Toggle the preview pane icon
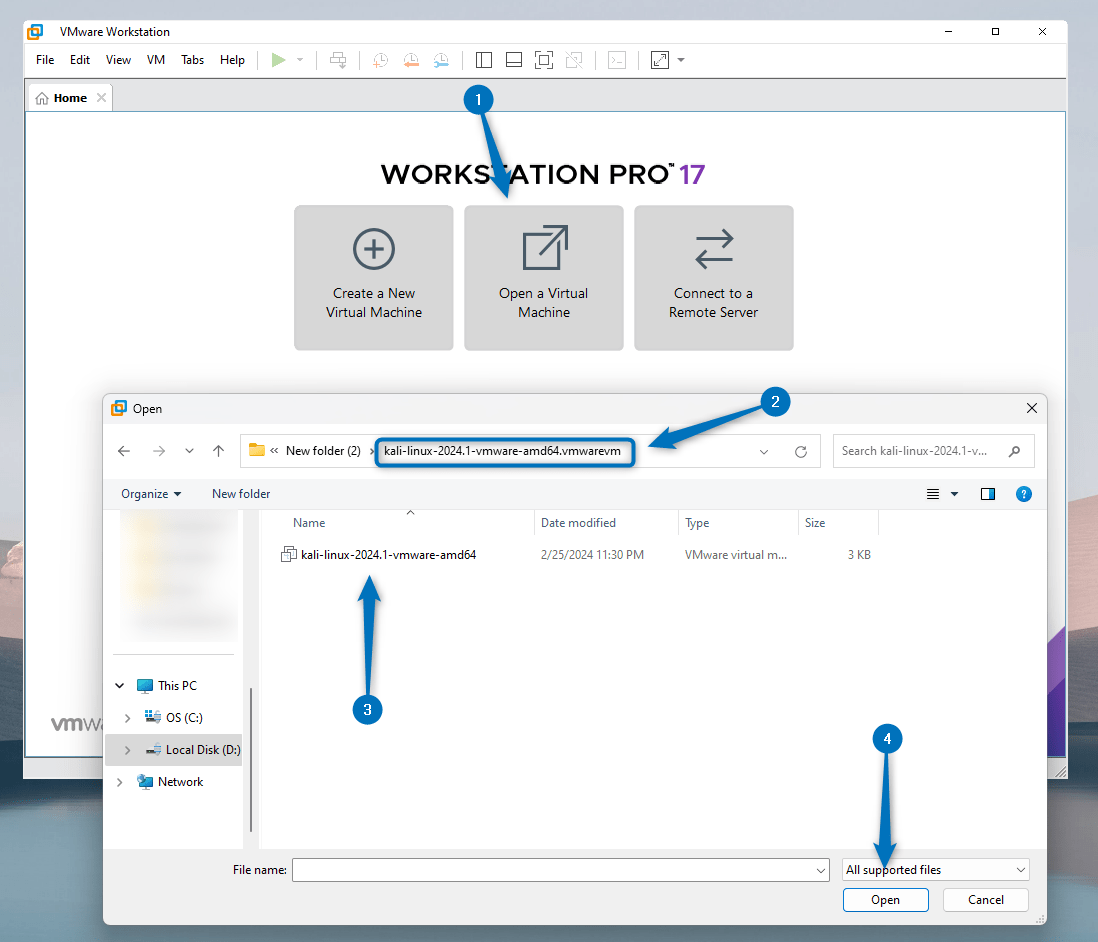1098x942 pixels. 988,494
